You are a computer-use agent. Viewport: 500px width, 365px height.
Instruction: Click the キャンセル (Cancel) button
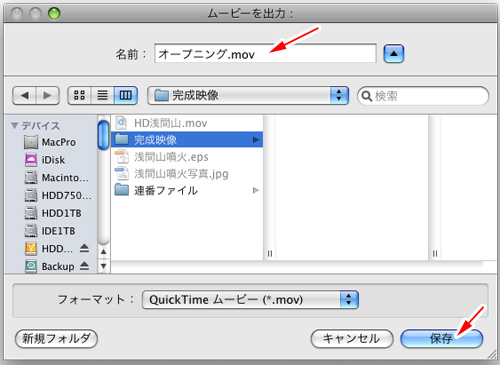click(x=352, y=339)
